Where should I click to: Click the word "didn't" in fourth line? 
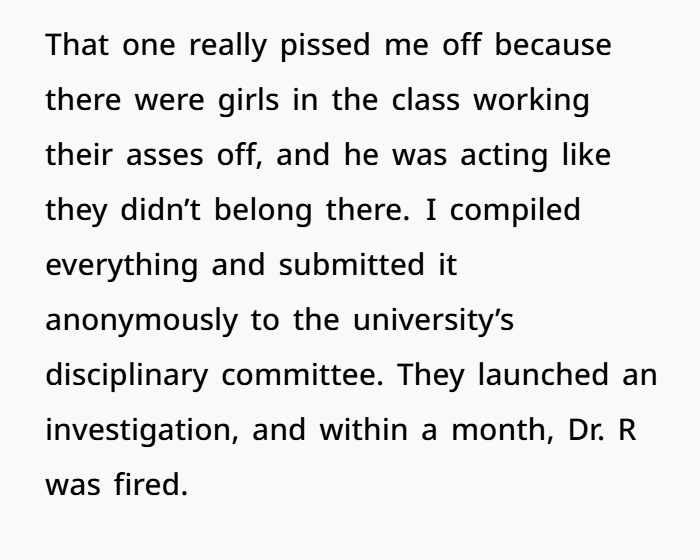[x=161, y=209]
